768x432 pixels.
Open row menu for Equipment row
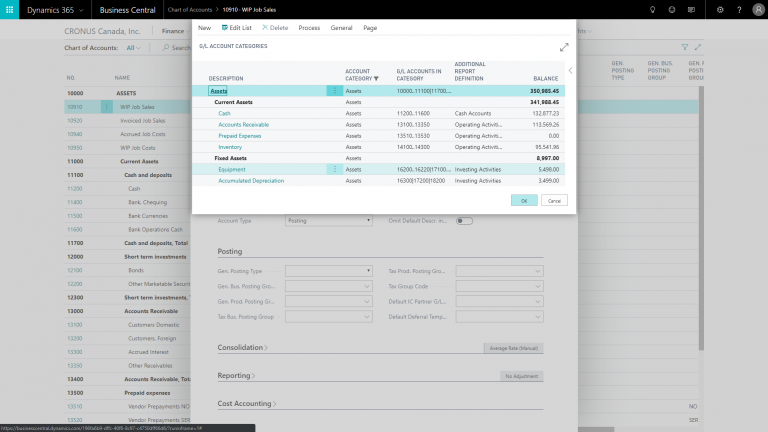[x=335, y=169]
